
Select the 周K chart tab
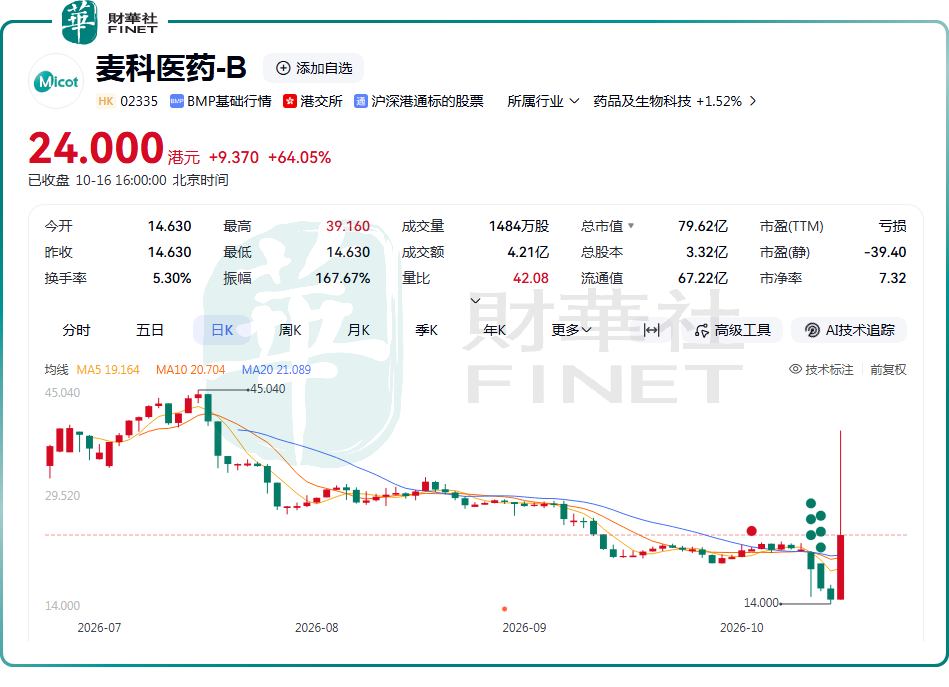[x=290, y=330]
